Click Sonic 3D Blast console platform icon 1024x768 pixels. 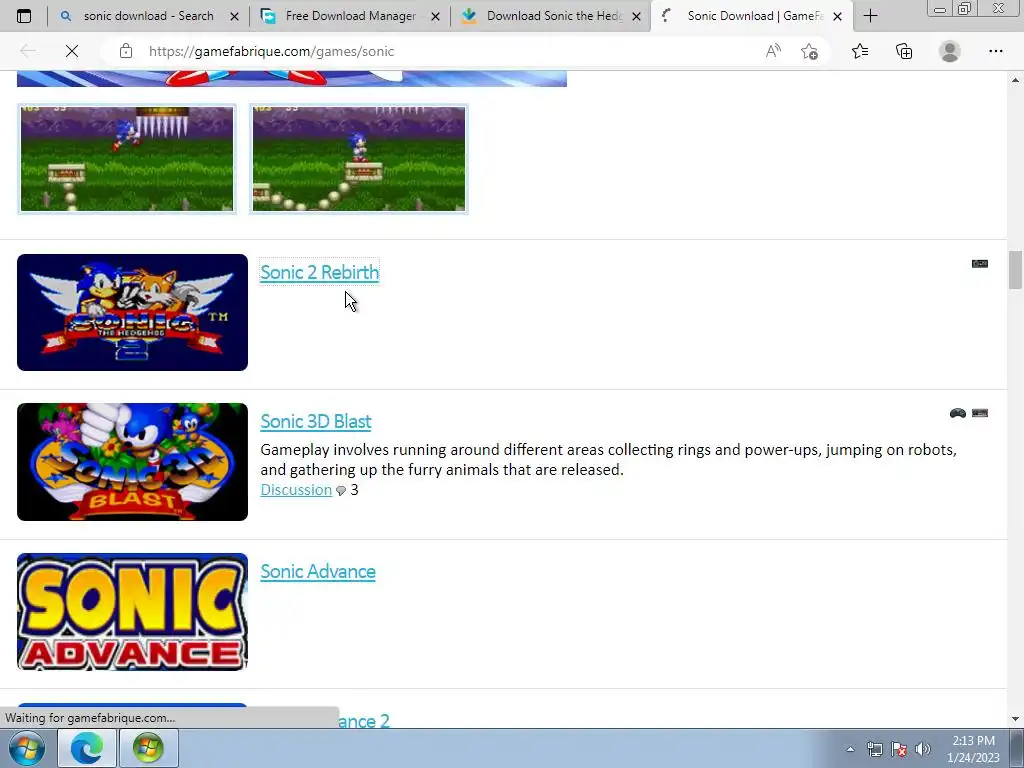tap(980, 413)
